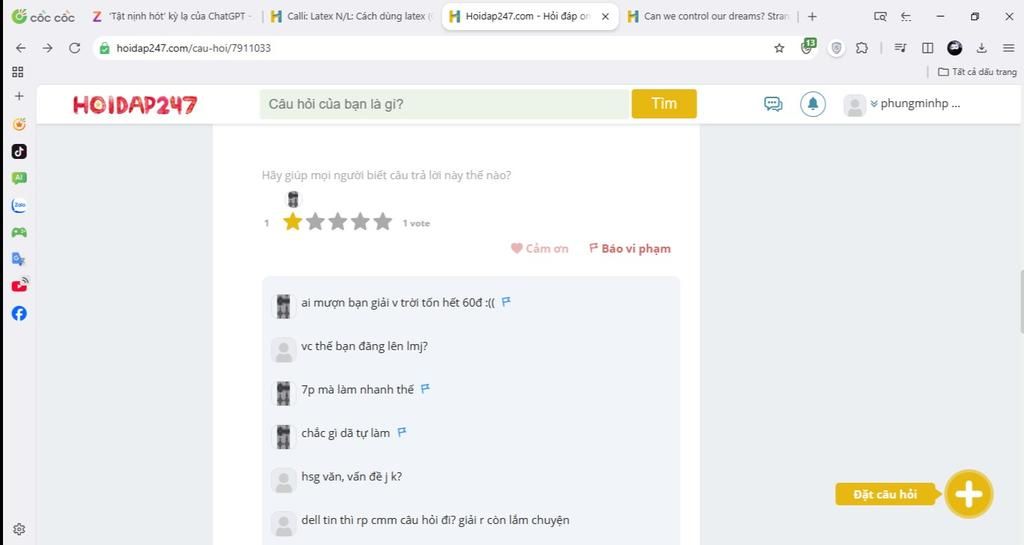Open the TikTok sidebar icon
This screenshot has width=1024, height=545.
click(19, 151)
